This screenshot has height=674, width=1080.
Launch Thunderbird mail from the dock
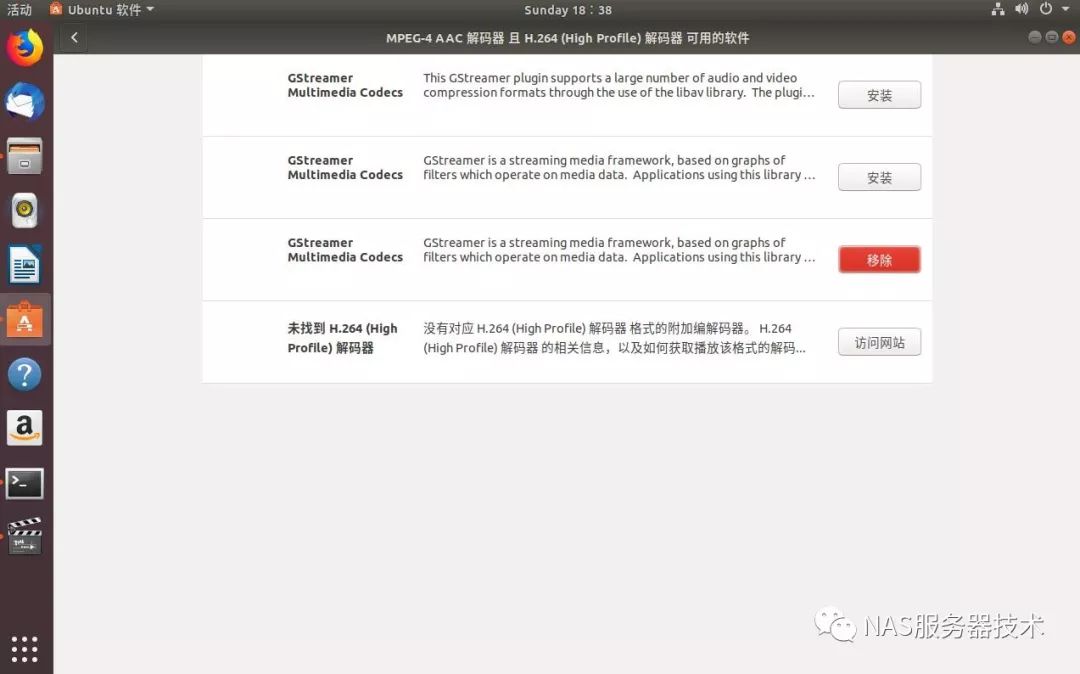point(25,102)
